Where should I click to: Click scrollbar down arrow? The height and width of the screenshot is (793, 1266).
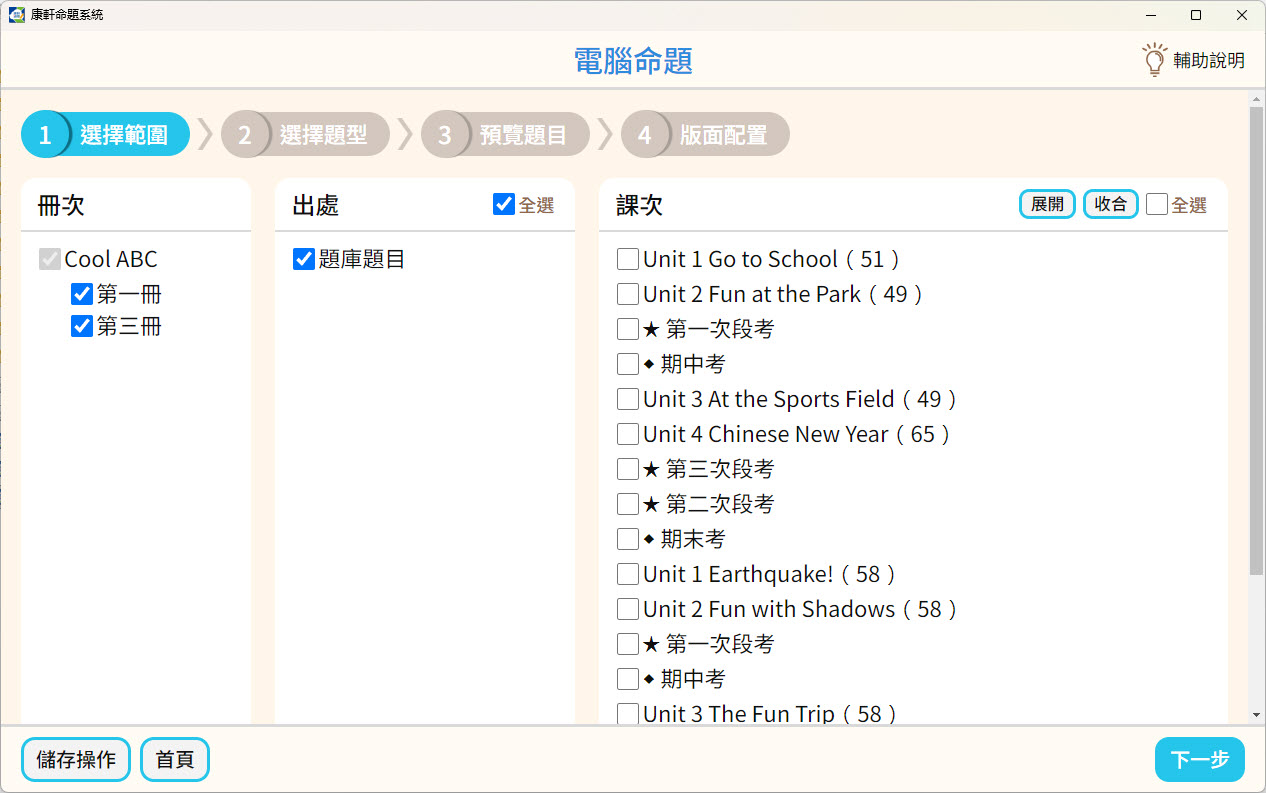[x=1257, y=715]
